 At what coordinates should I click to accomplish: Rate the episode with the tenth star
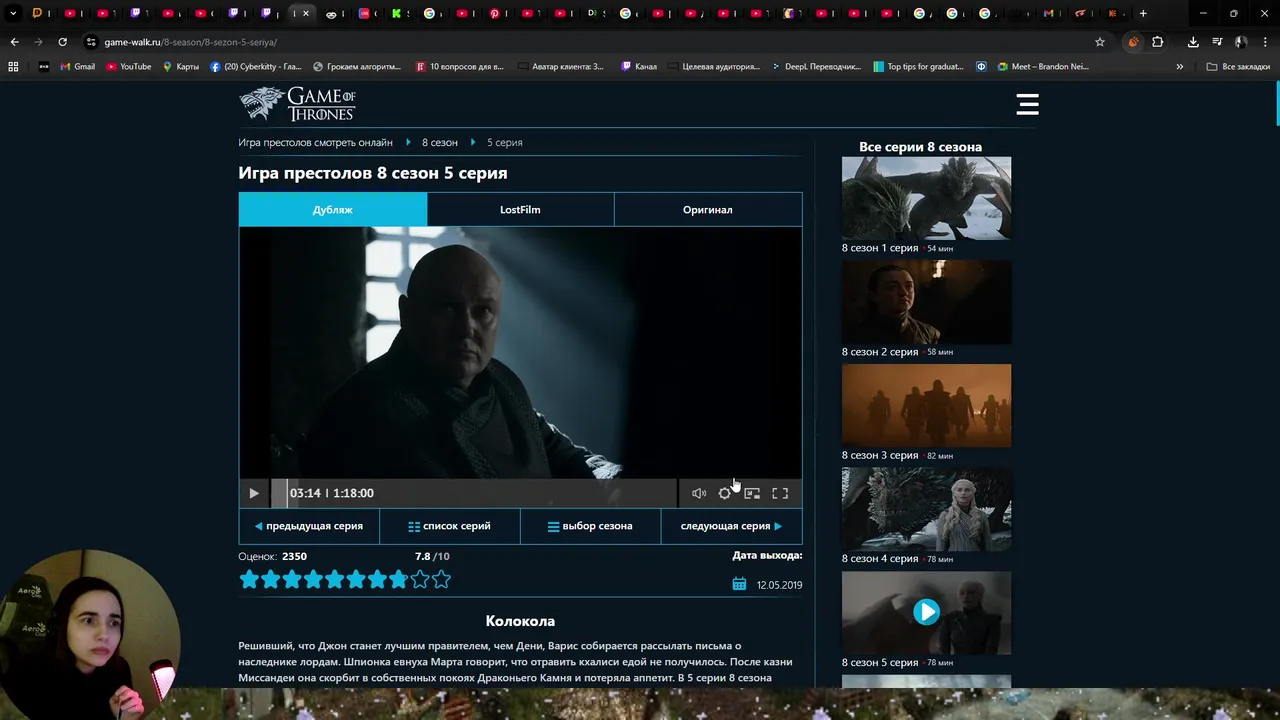441,579
